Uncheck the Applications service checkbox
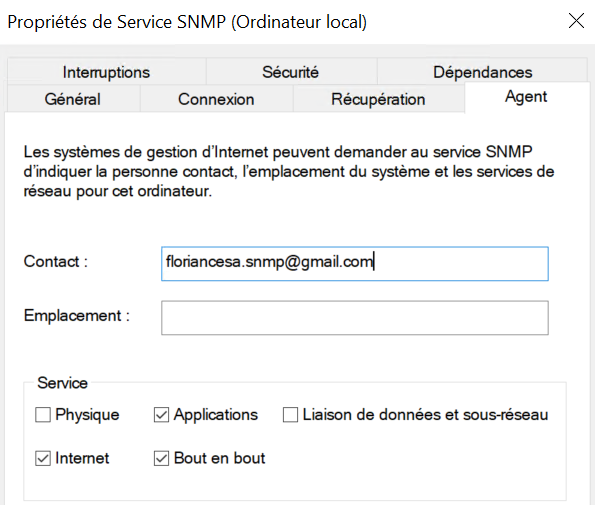 pyautogui.click(x=161, y=414)
